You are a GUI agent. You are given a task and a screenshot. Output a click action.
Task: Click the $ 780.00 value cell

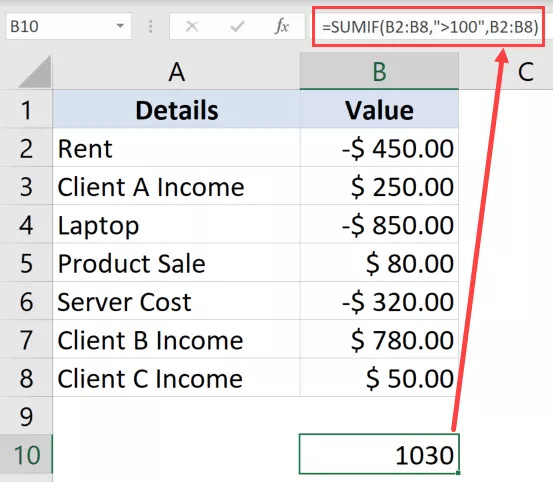point(379,340)
